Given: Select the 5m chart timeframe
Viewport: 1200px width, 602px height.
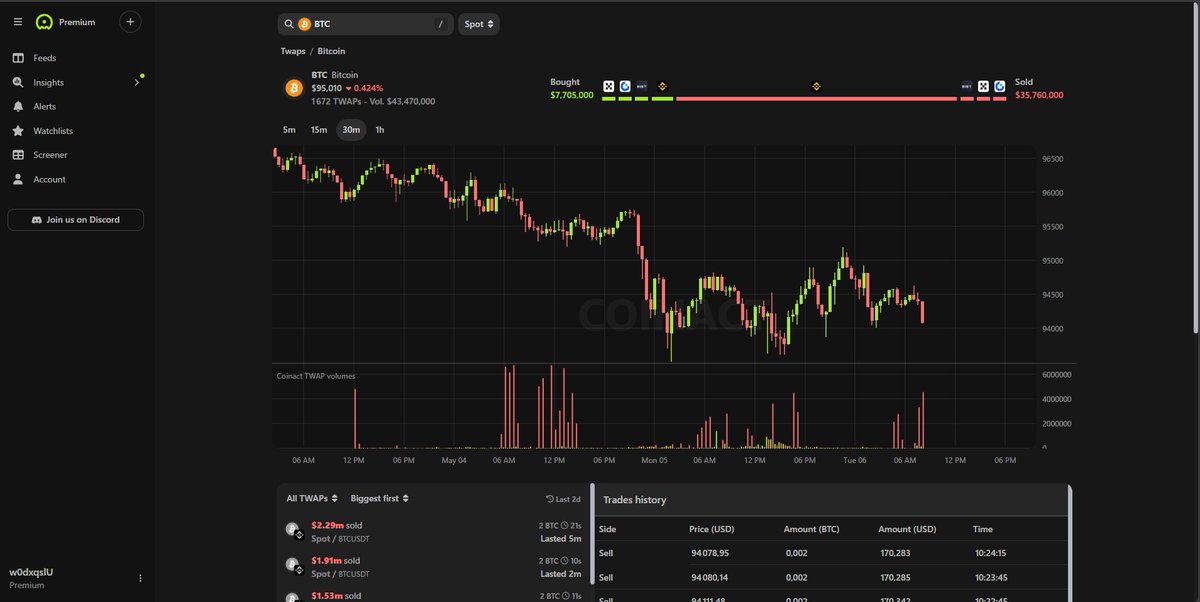Looking at the screenshot, I should click(289, 130).
